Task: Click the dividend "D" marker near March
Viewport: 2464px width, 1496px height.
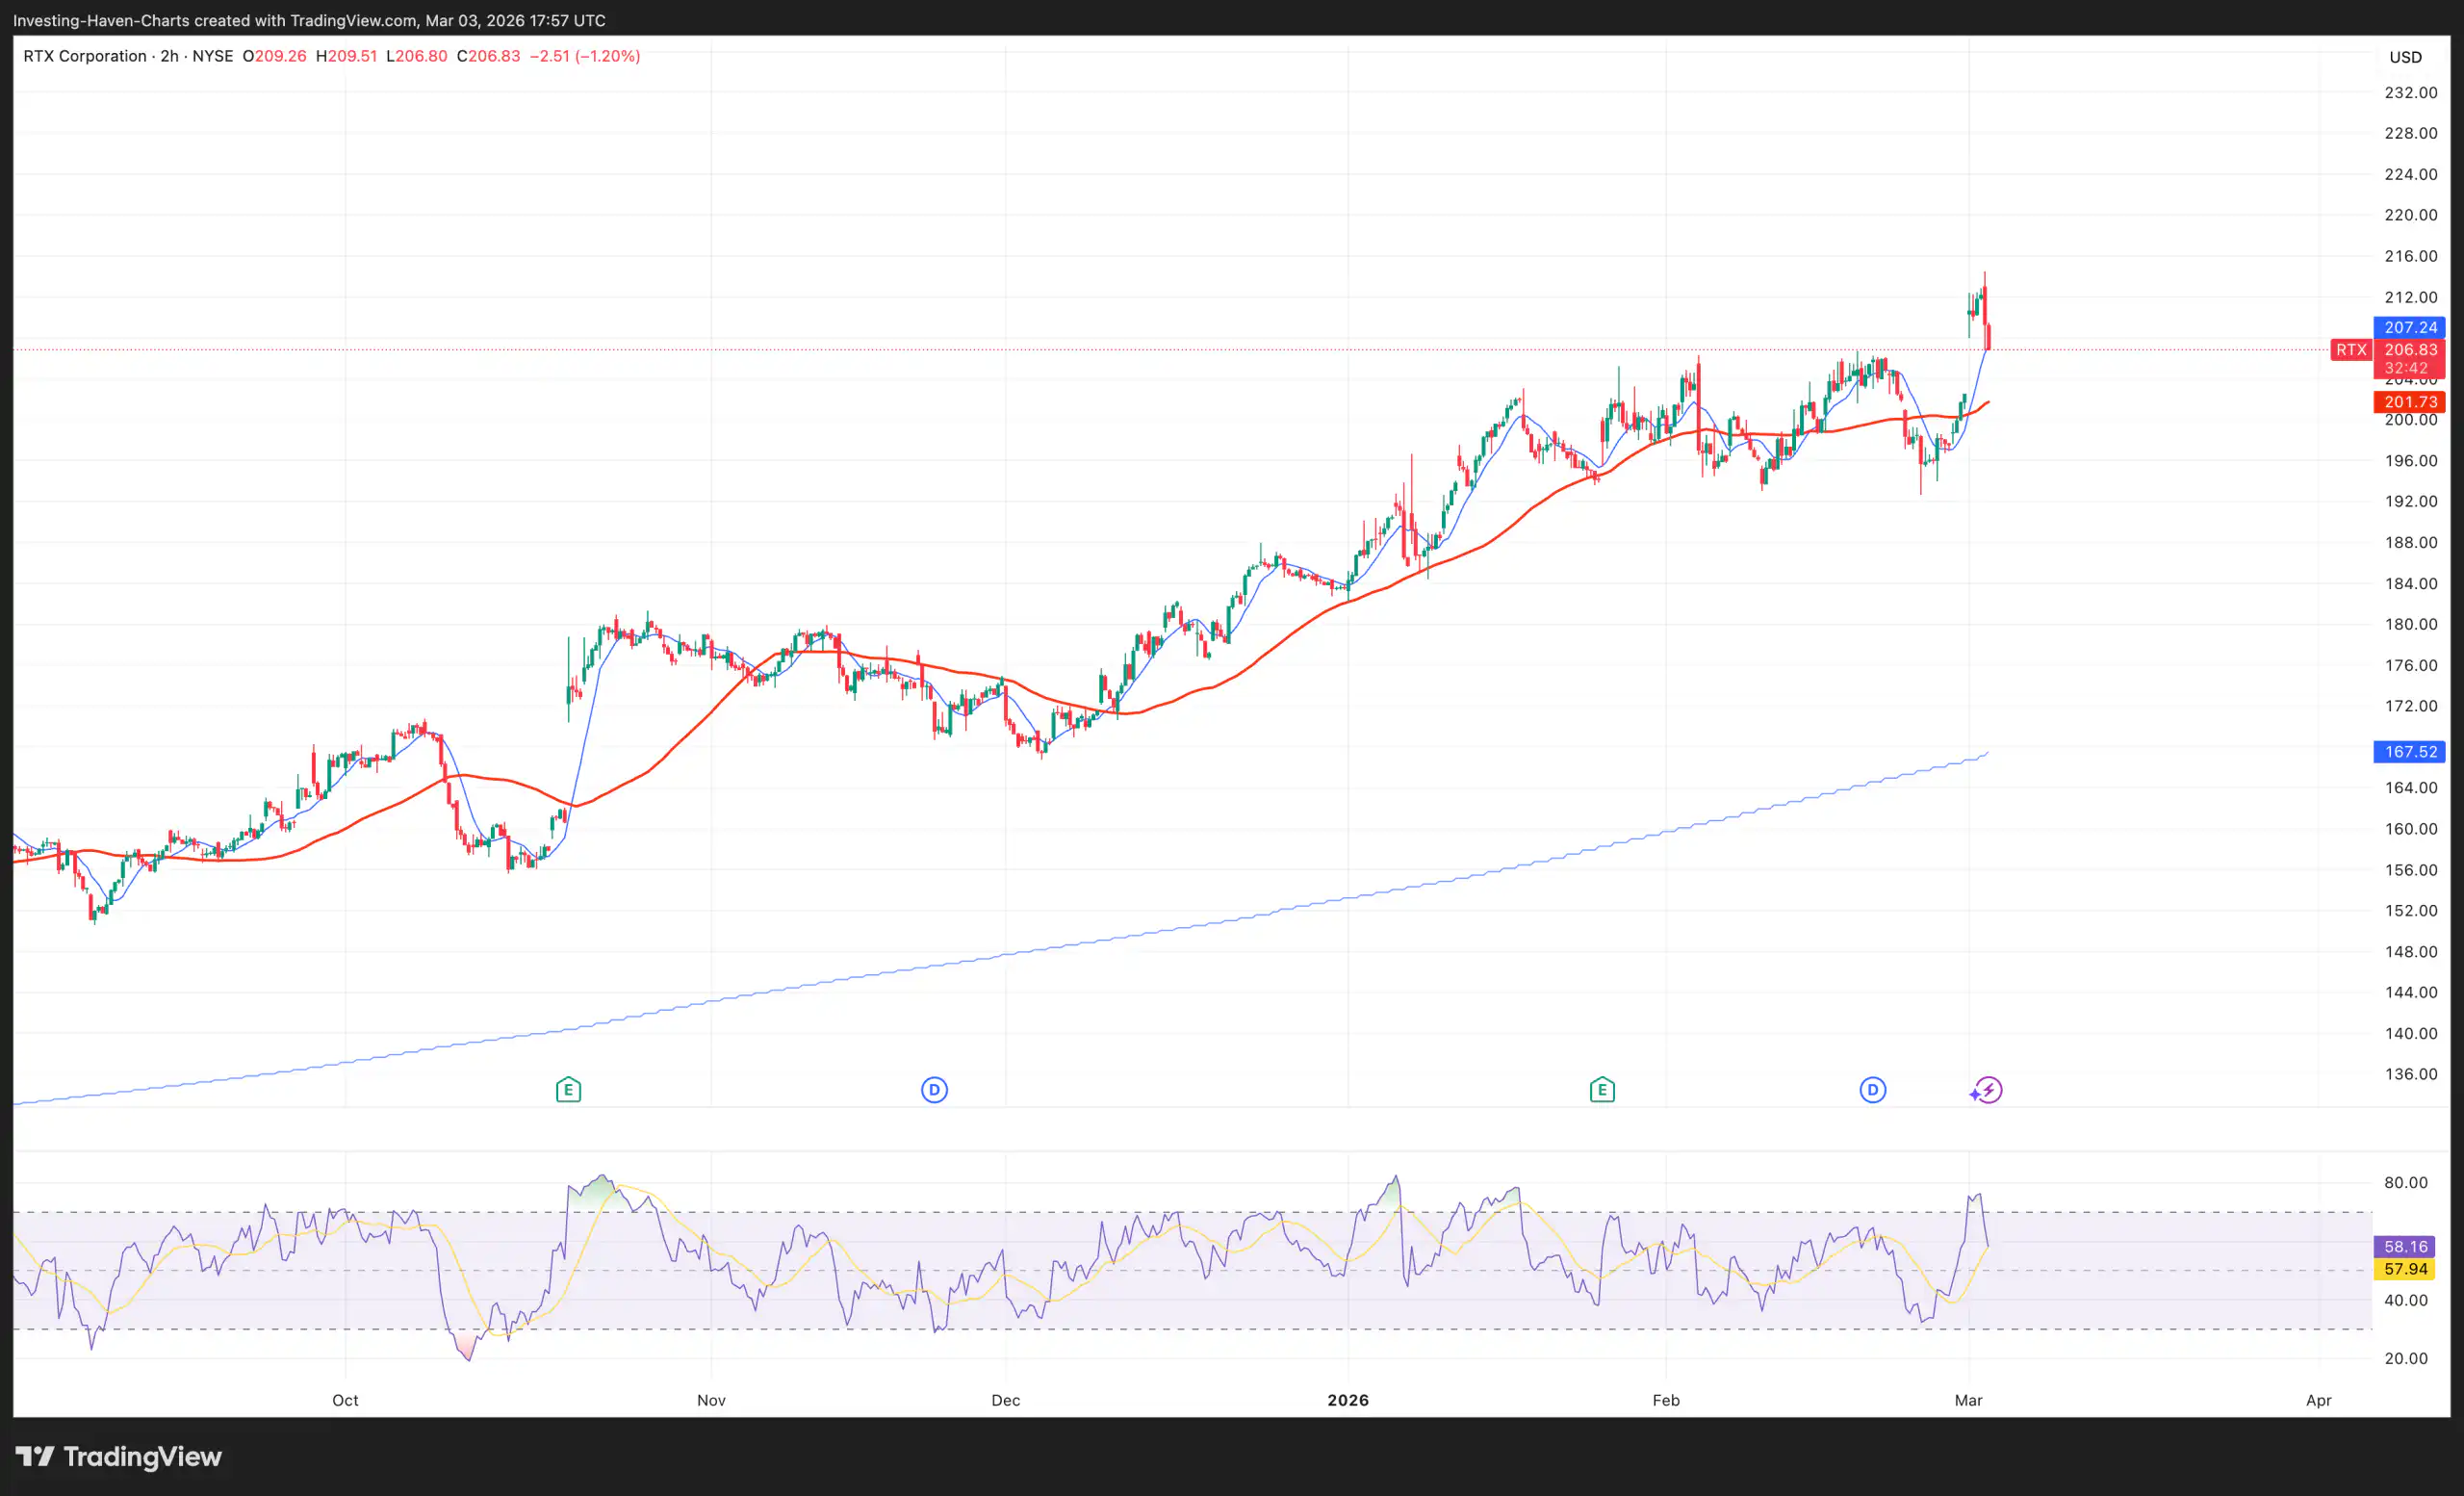Action: [x=1872, y=1089]
